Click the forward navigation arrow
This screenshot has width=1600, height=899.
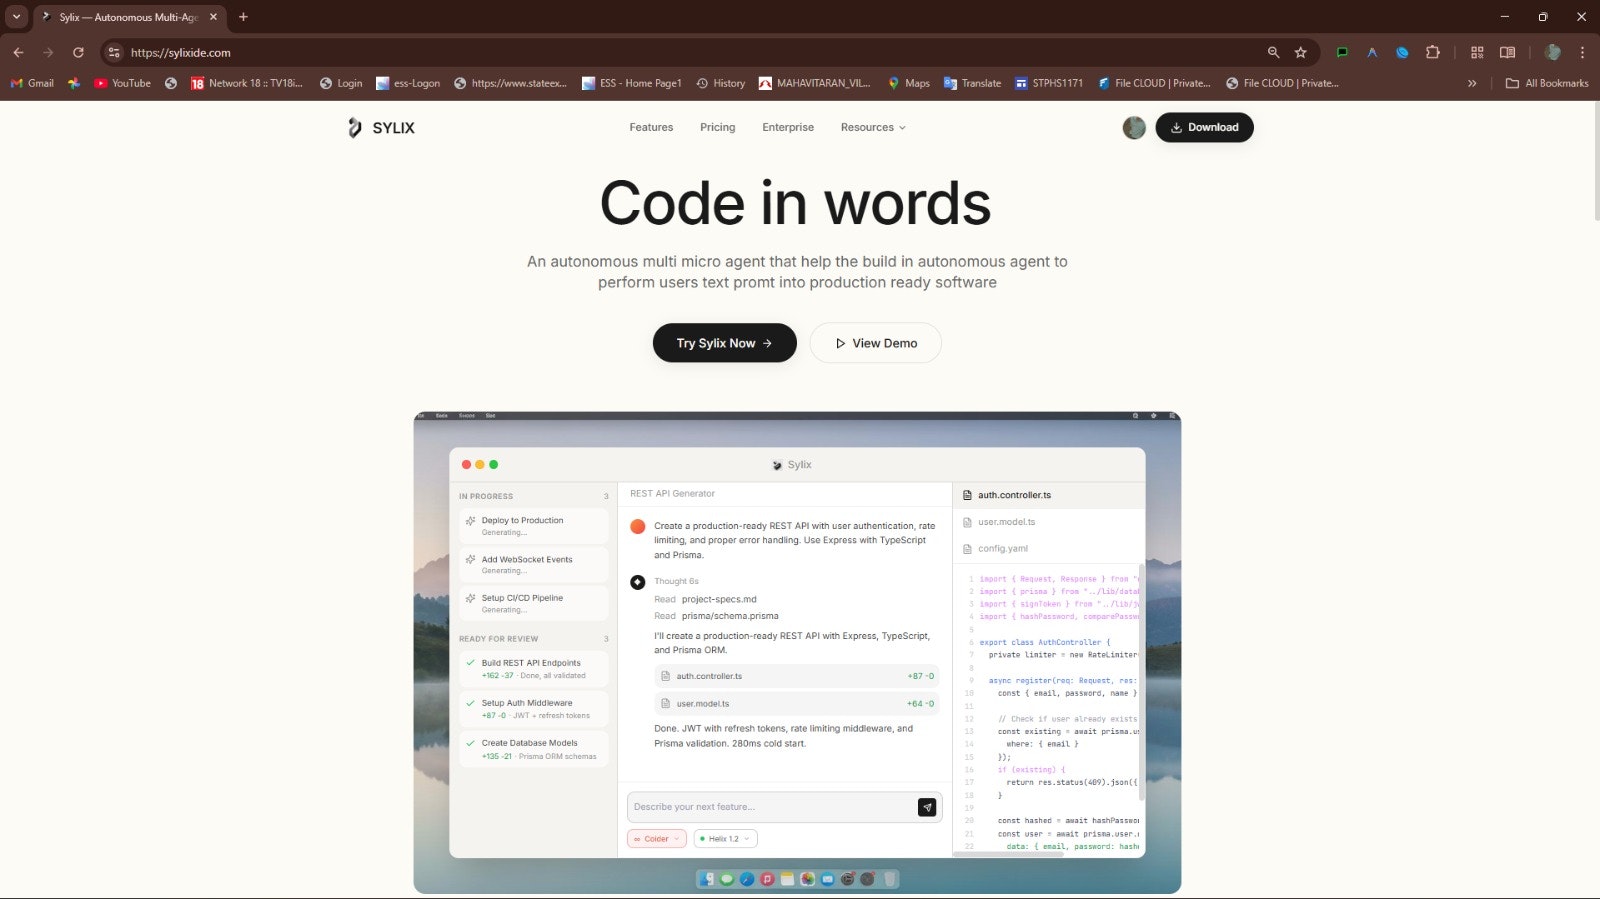(48, 52)
